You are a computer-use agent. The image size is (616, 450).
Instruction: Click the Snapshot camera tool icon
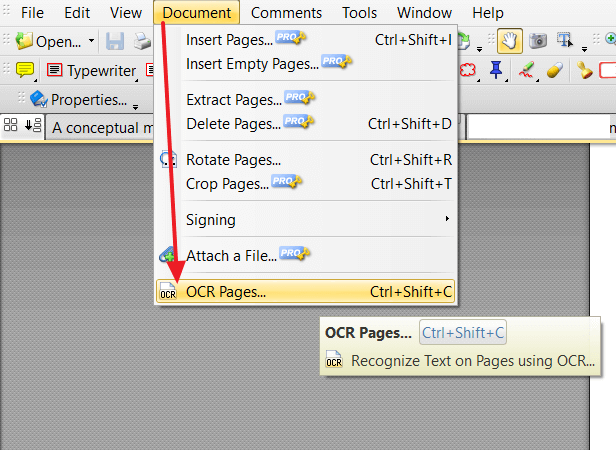point(538,41)
